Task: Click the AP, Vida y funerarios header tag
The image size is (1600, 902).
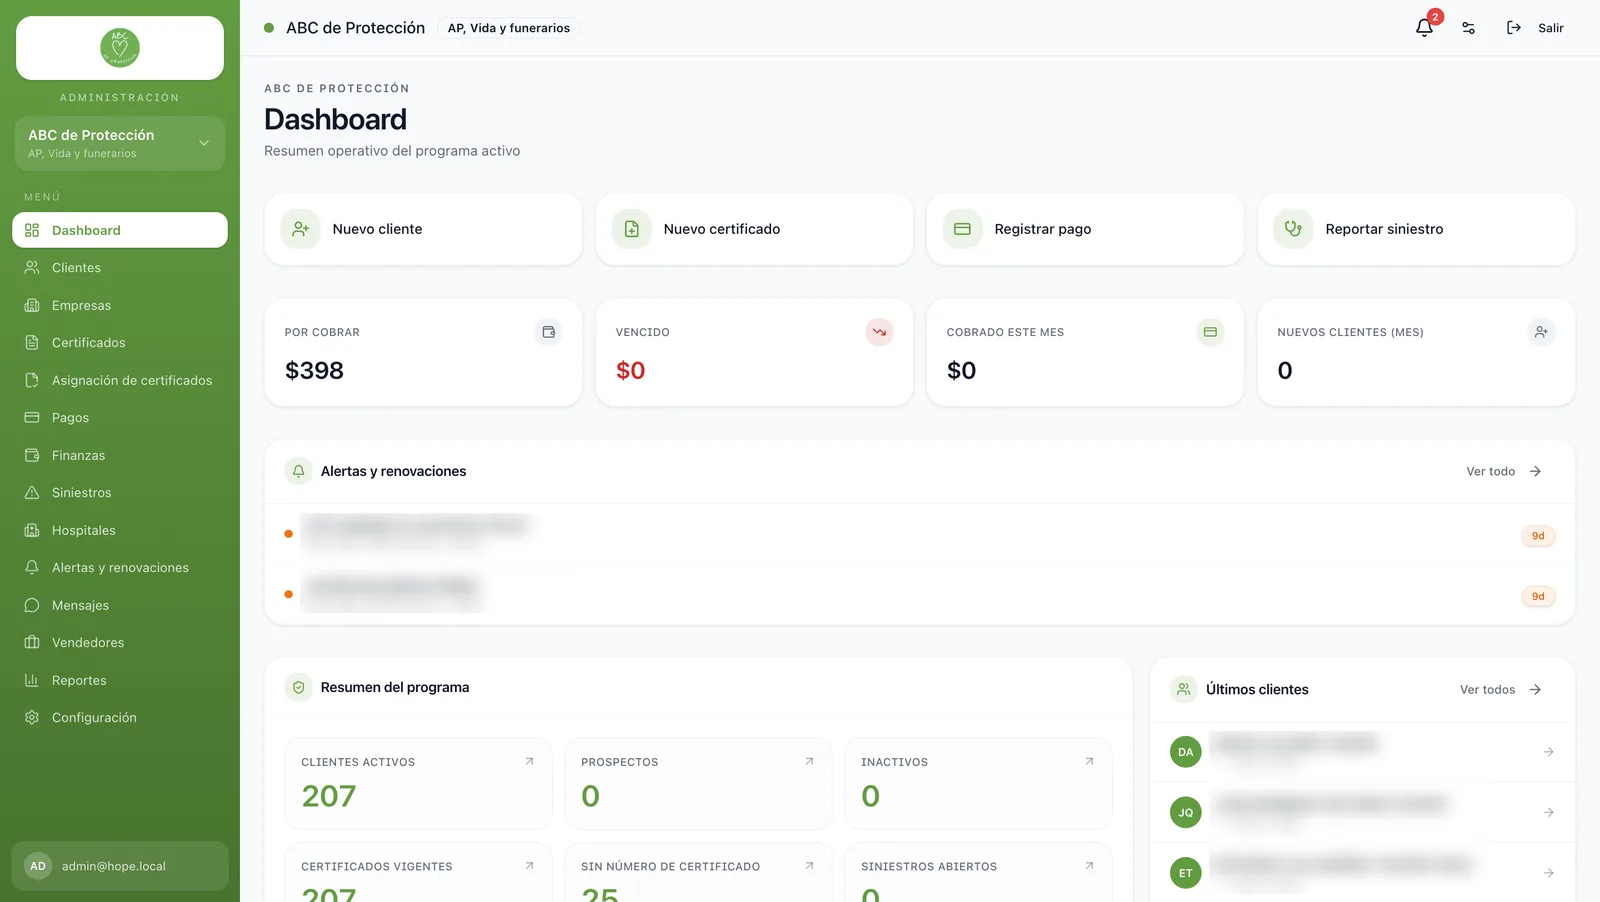Action: [x=508, y=28]
